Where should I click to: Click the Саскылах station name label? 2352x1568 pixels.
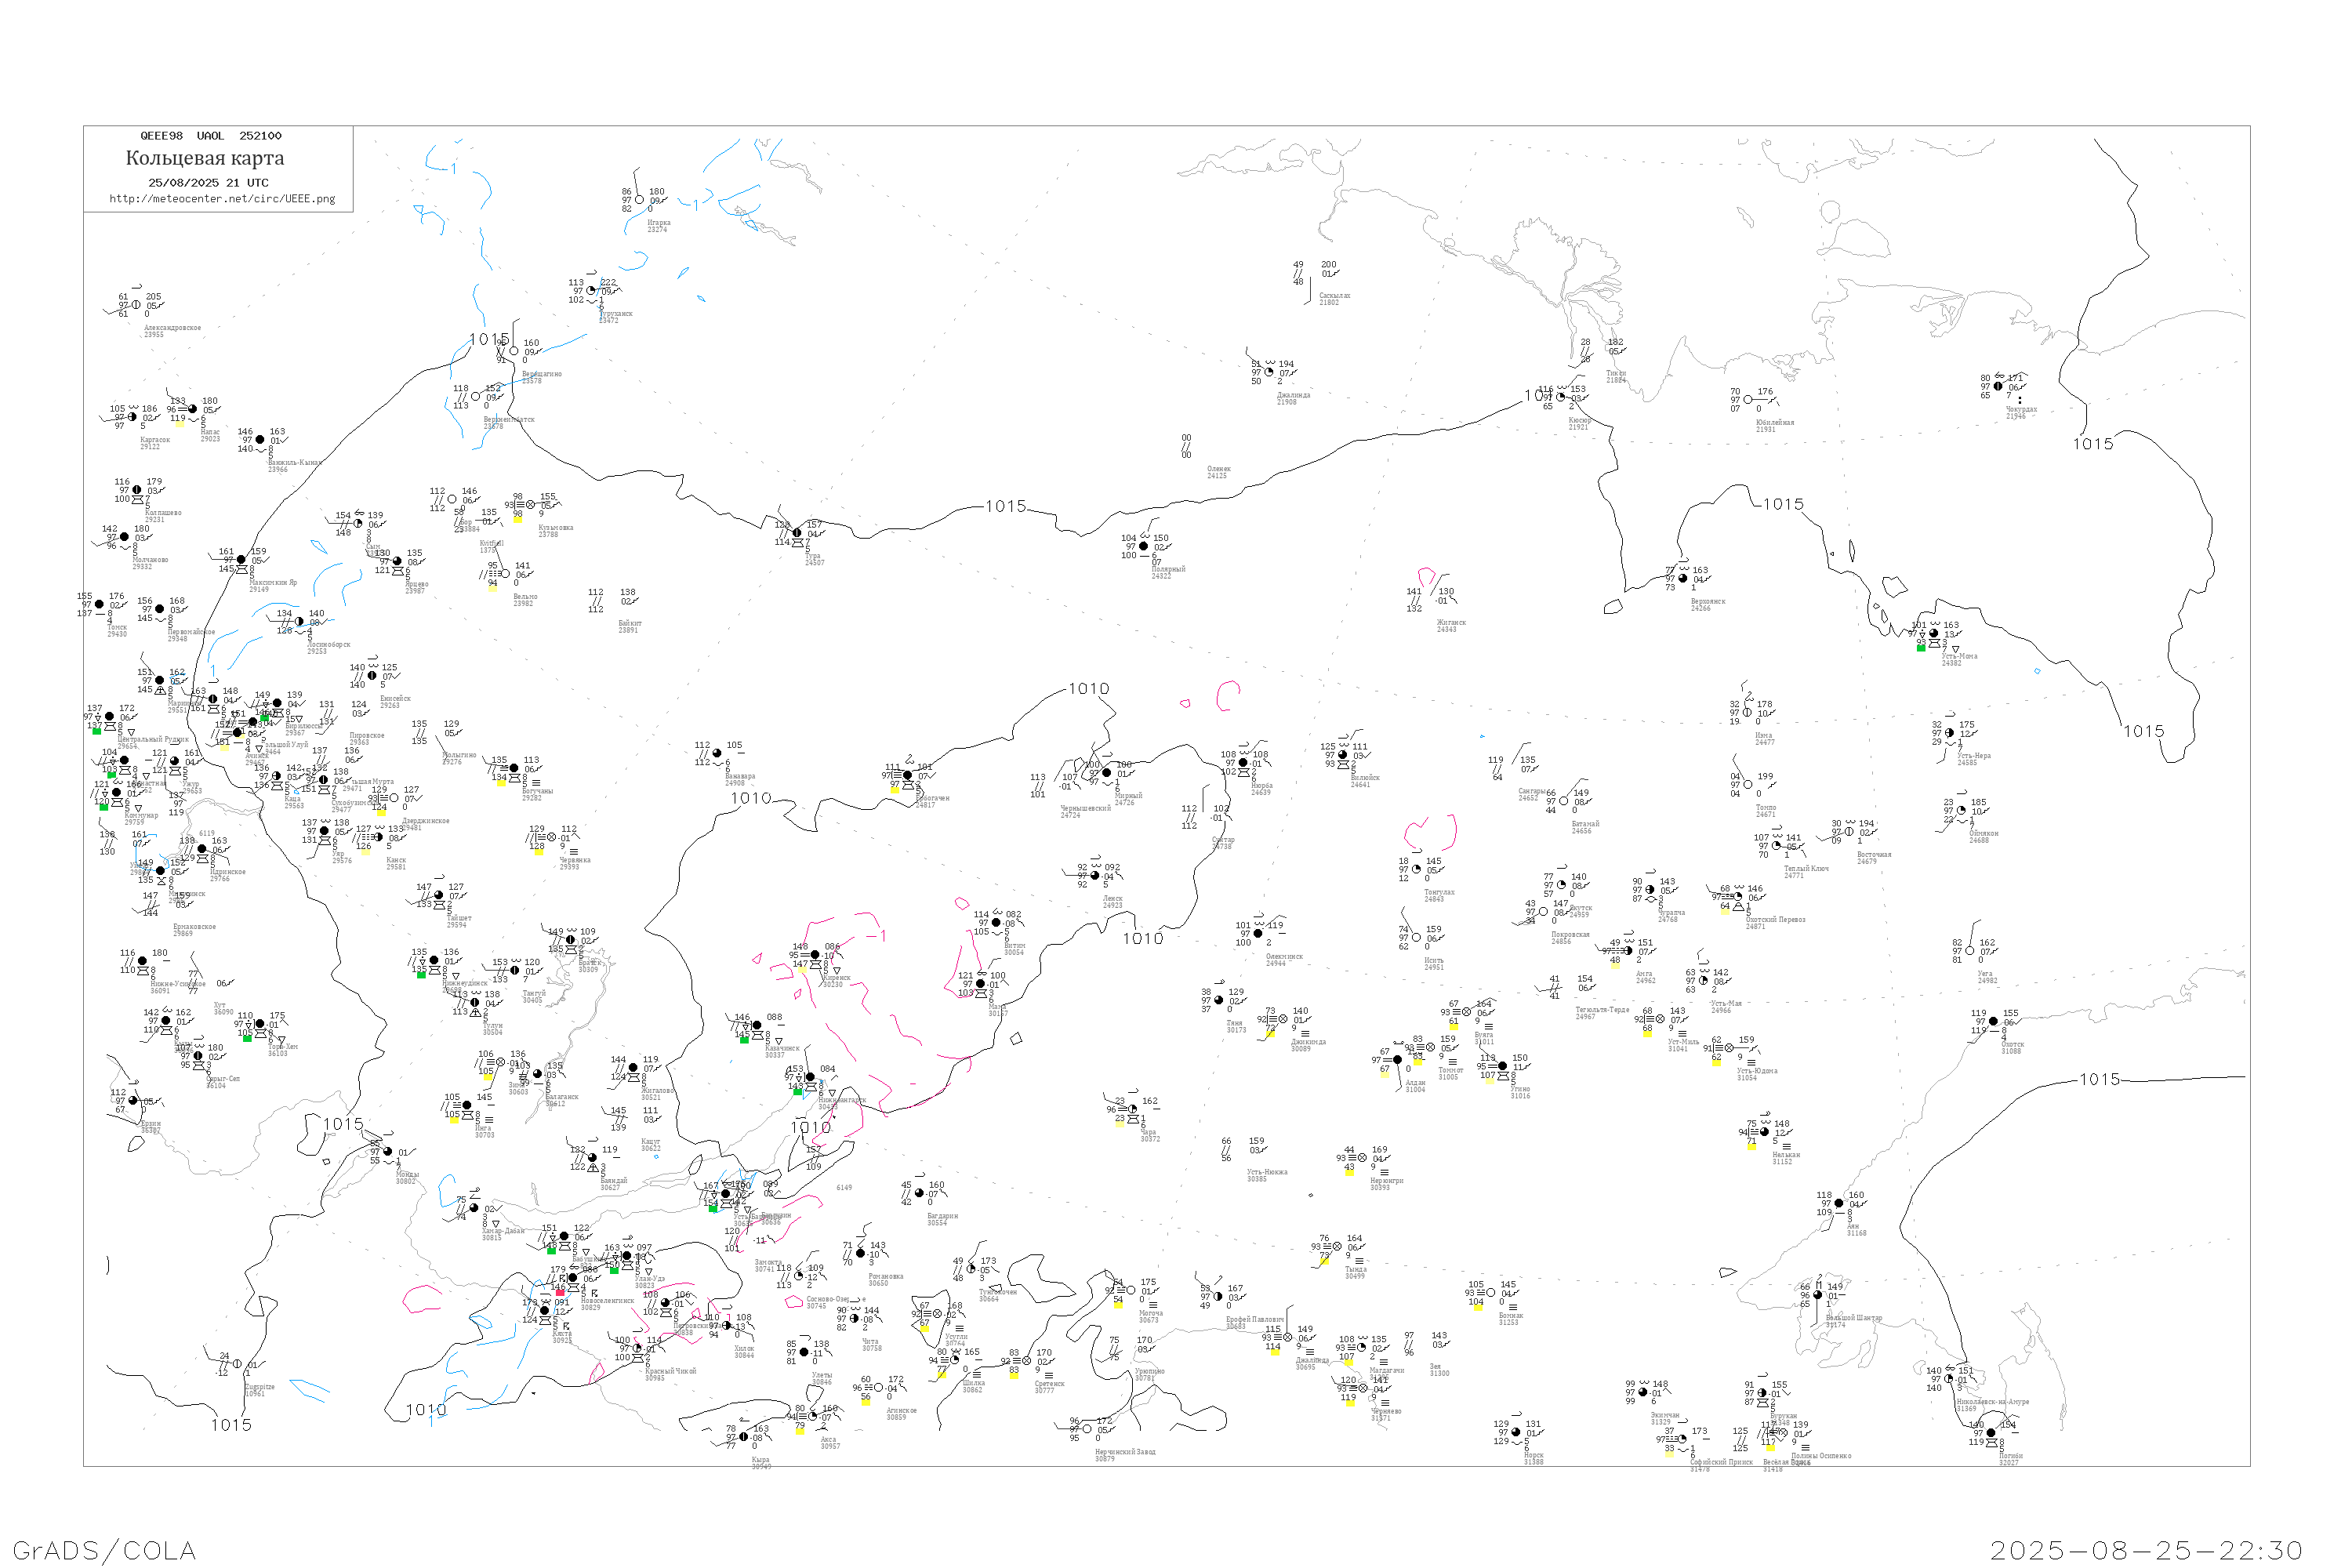(x=1334, y=296)
